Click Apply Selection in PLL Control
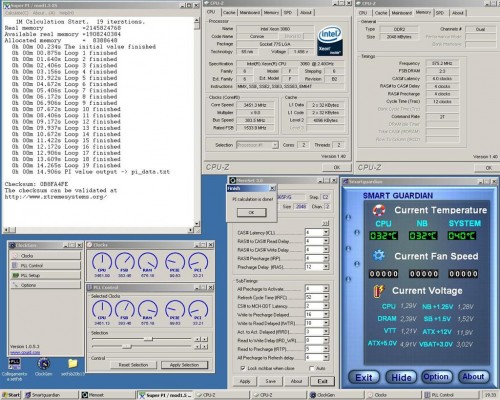The width and height of the screenshot is (500, 400). [x=184, y=365]
